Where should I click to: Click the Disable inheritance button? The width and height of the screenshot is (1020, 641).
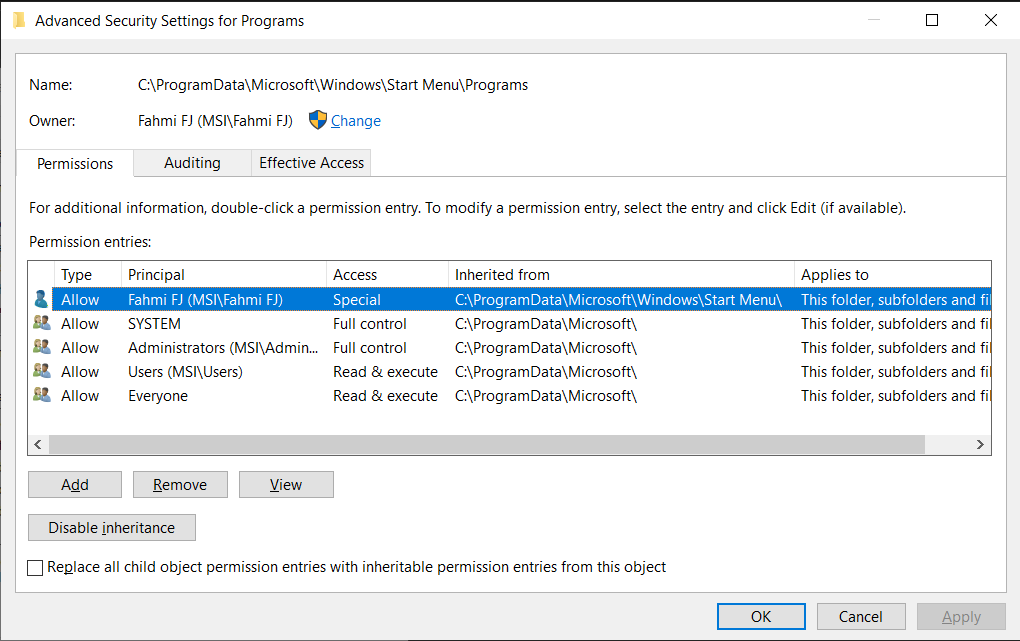click(x=112, y=528)
